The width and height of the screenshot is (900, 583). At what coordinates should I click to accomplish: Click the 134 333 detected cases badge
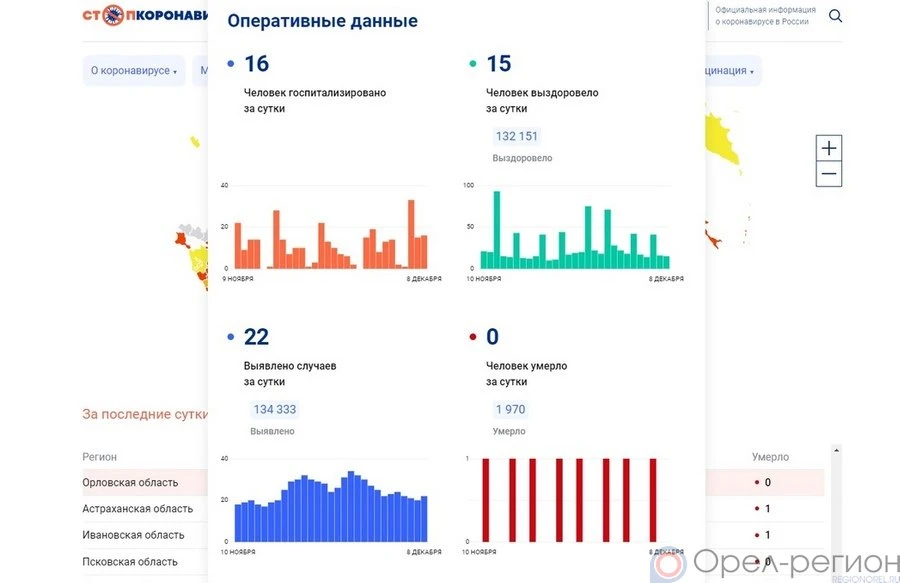[x=275, y=410]
